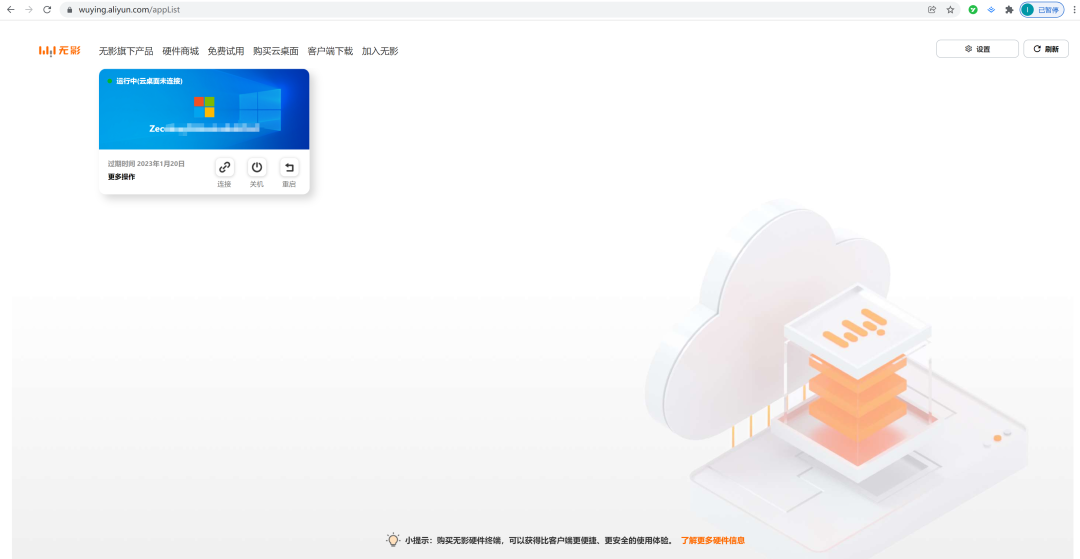Click the refresh (刷新) button
This screenshot has height=559, width=1080.
point(1046,49)
